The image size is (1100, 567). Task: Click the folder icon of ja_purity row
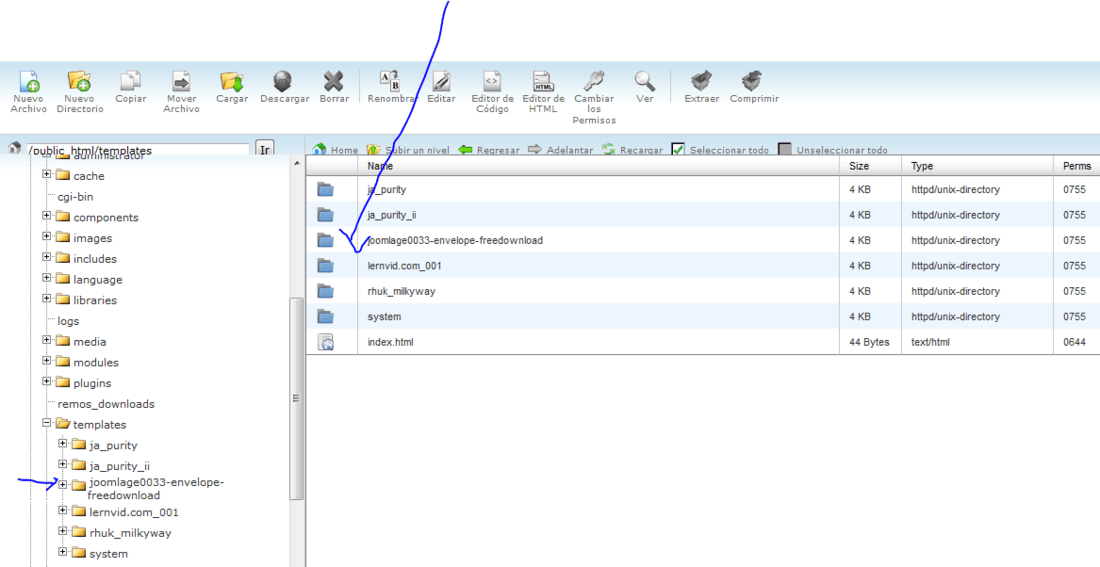tap(326, 189)
